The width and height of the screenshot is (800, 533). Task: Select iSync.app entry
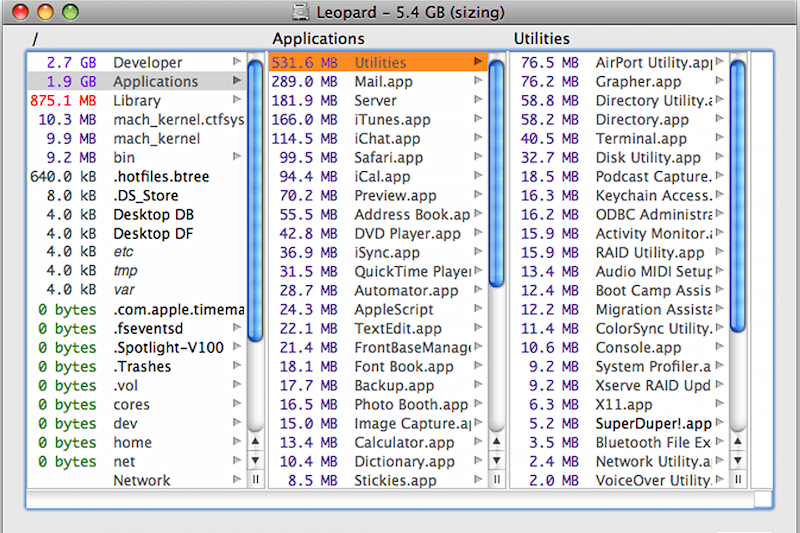[378, 252]
